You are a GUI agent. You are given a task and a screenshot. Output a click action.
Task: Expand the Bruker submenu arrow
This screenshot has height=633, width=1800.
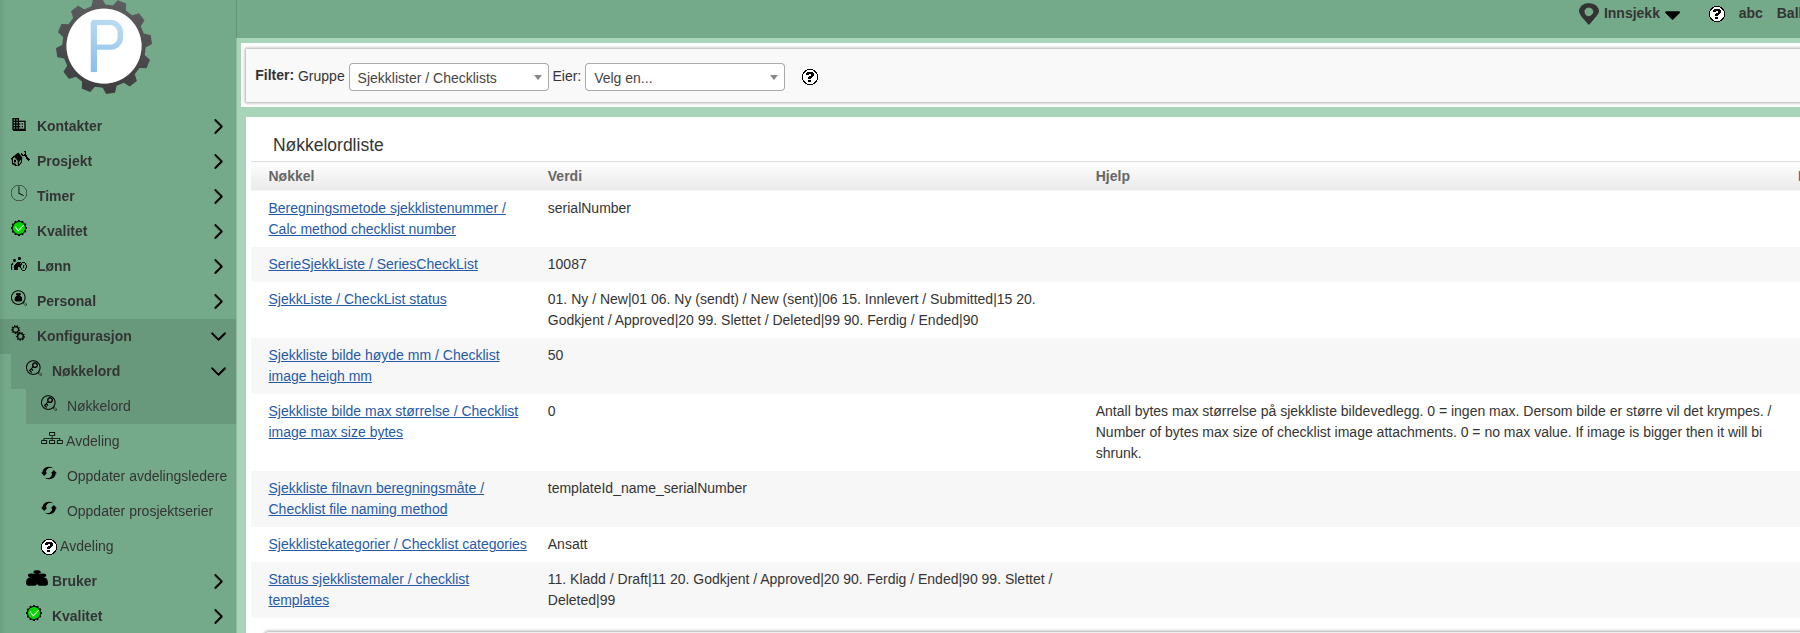(218, 581)
